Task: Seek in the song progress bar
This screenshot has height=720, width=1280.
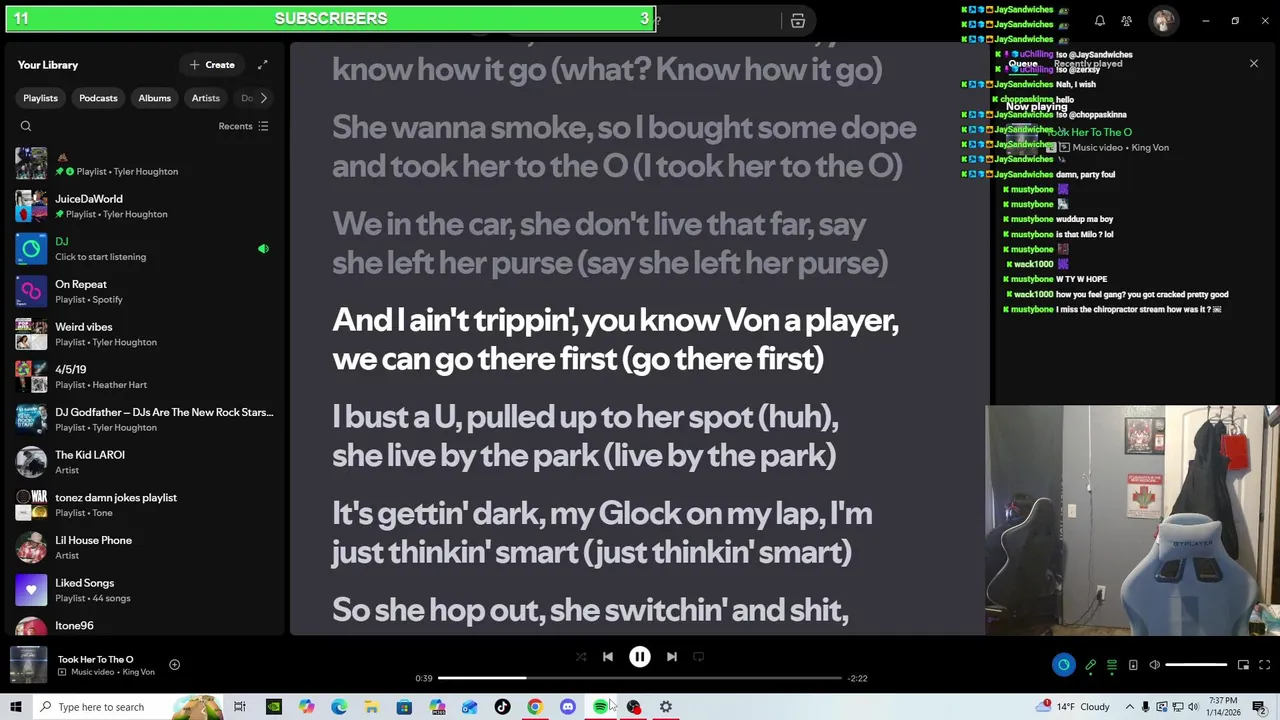Action: pyautogui.click(x=640, y=678)
